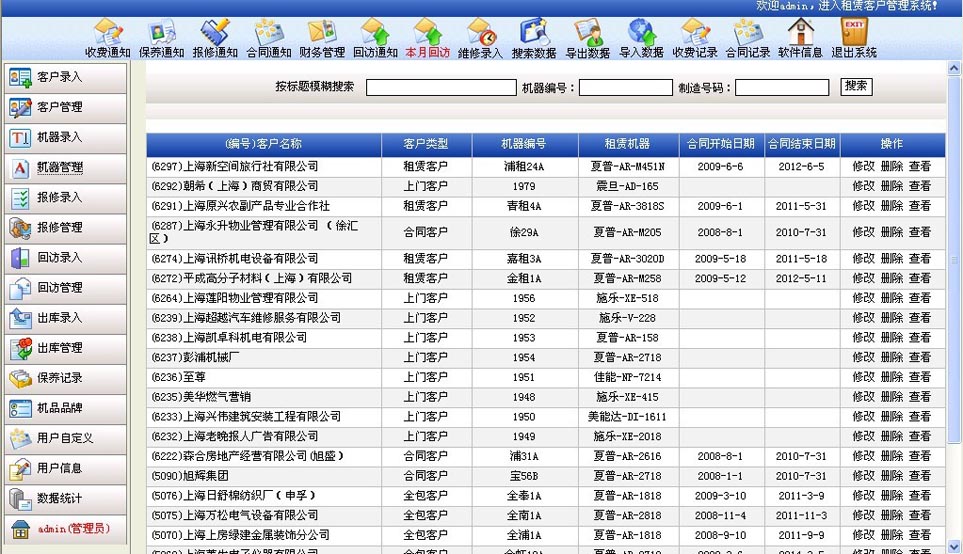Click the vertical scrollbar thumb
The image size is (963, 554).
coord(954,258)
